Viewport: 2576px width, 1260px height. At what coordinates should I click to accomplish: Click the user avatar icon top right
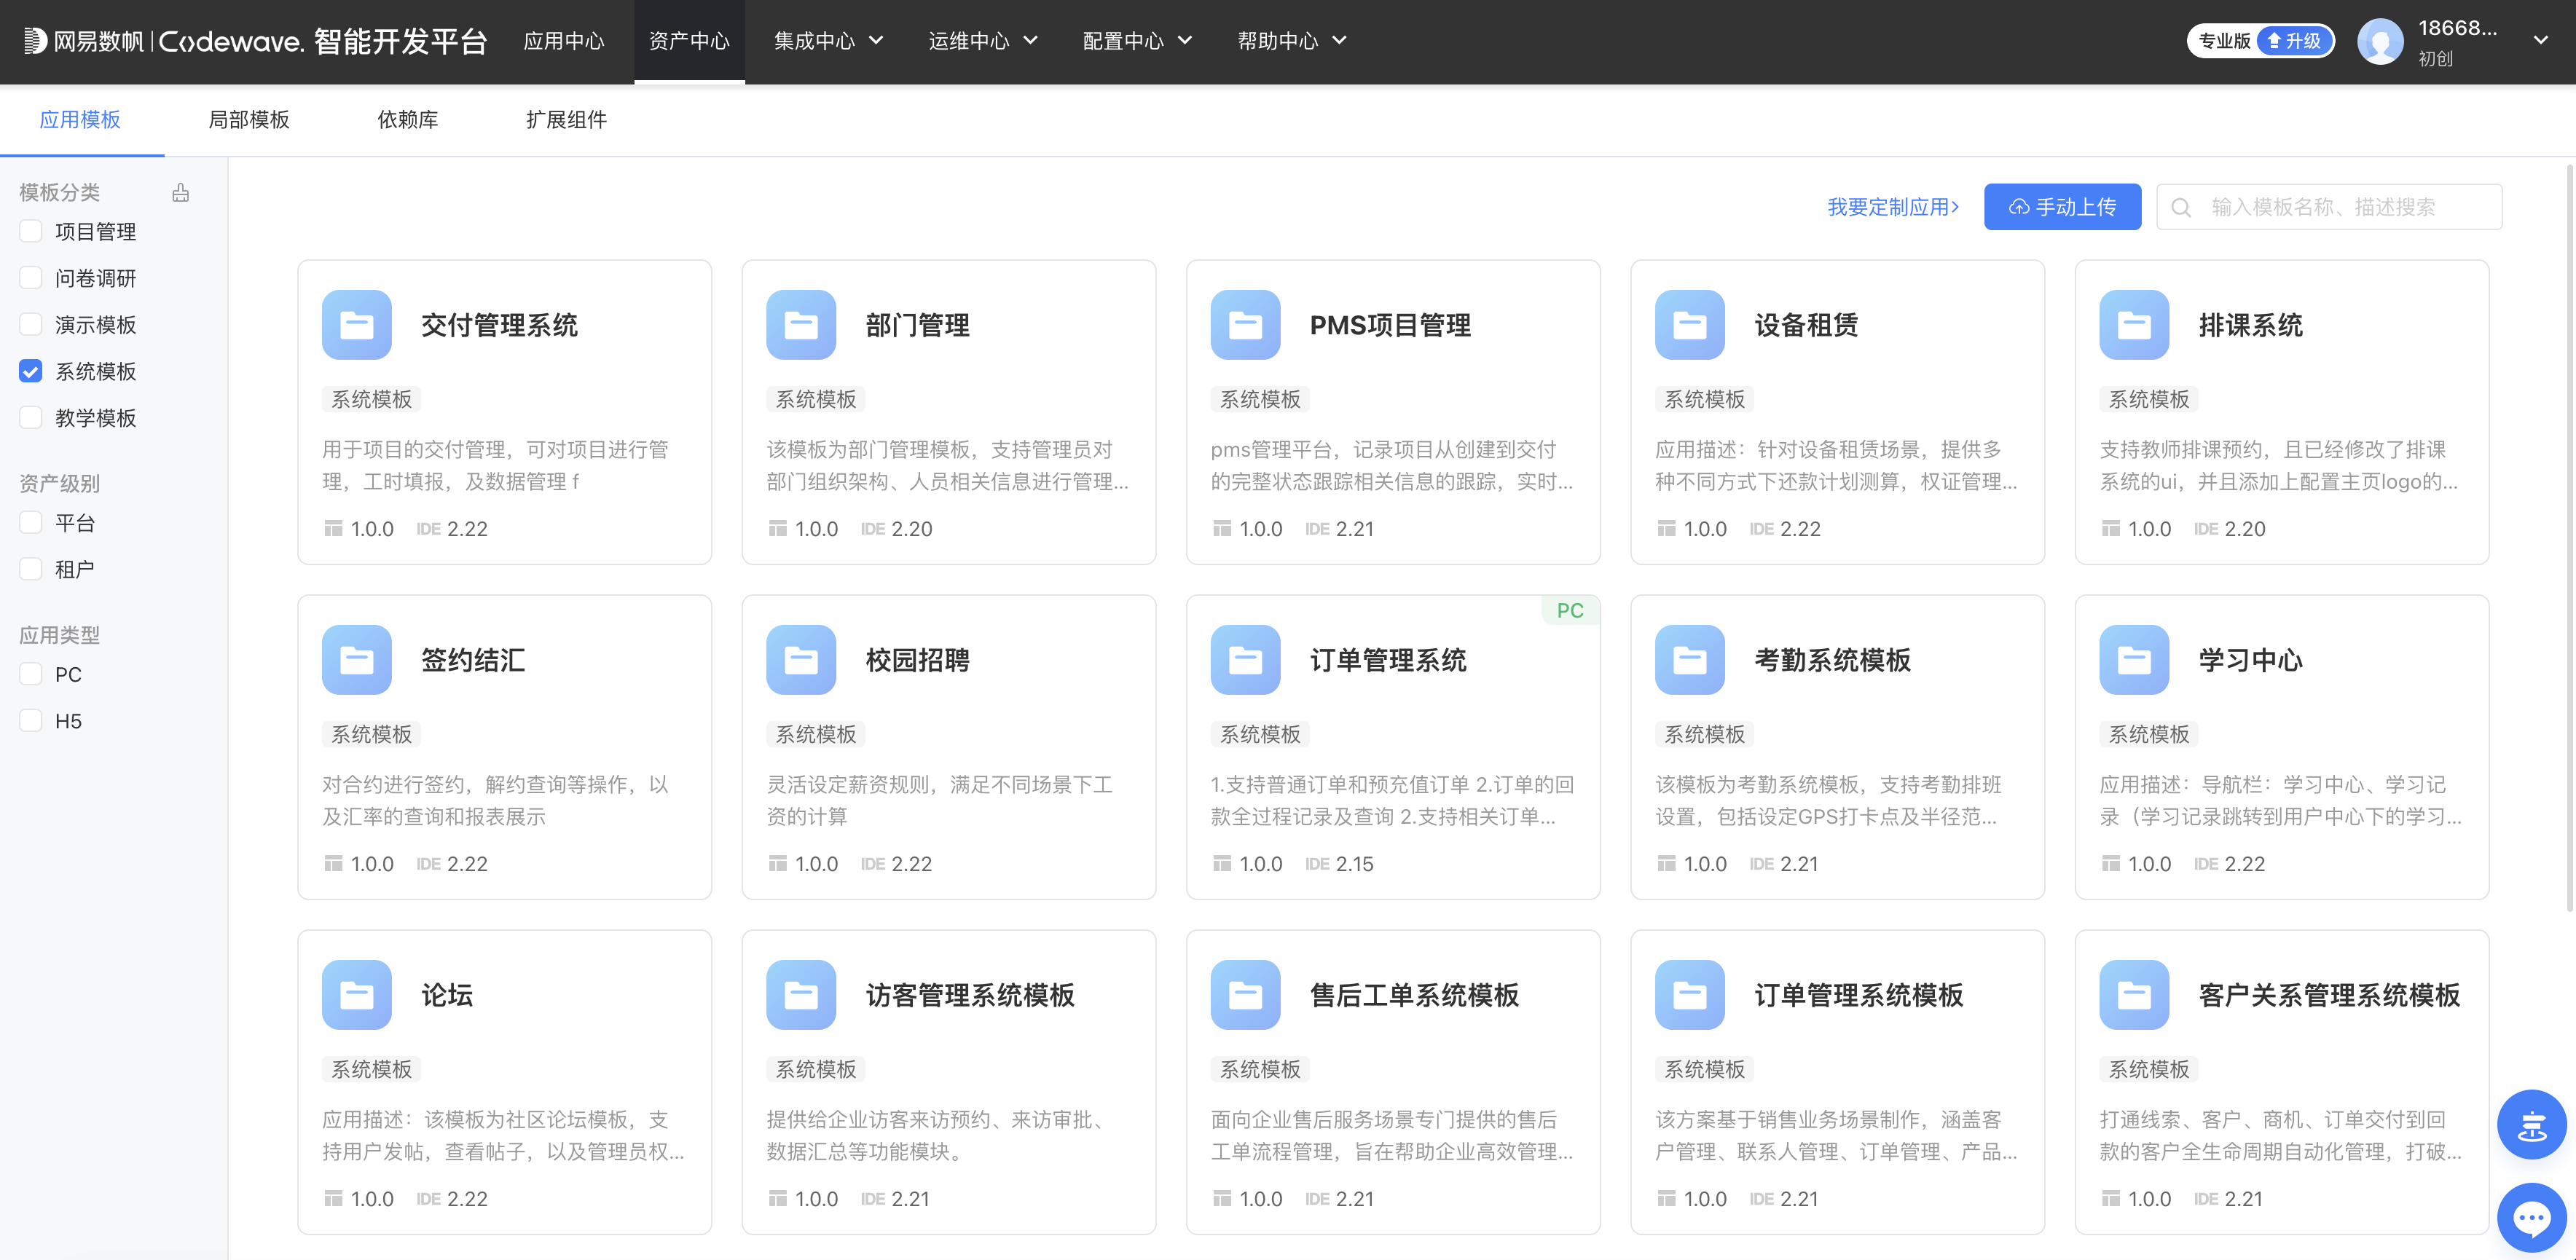(x=2380, y=41)
